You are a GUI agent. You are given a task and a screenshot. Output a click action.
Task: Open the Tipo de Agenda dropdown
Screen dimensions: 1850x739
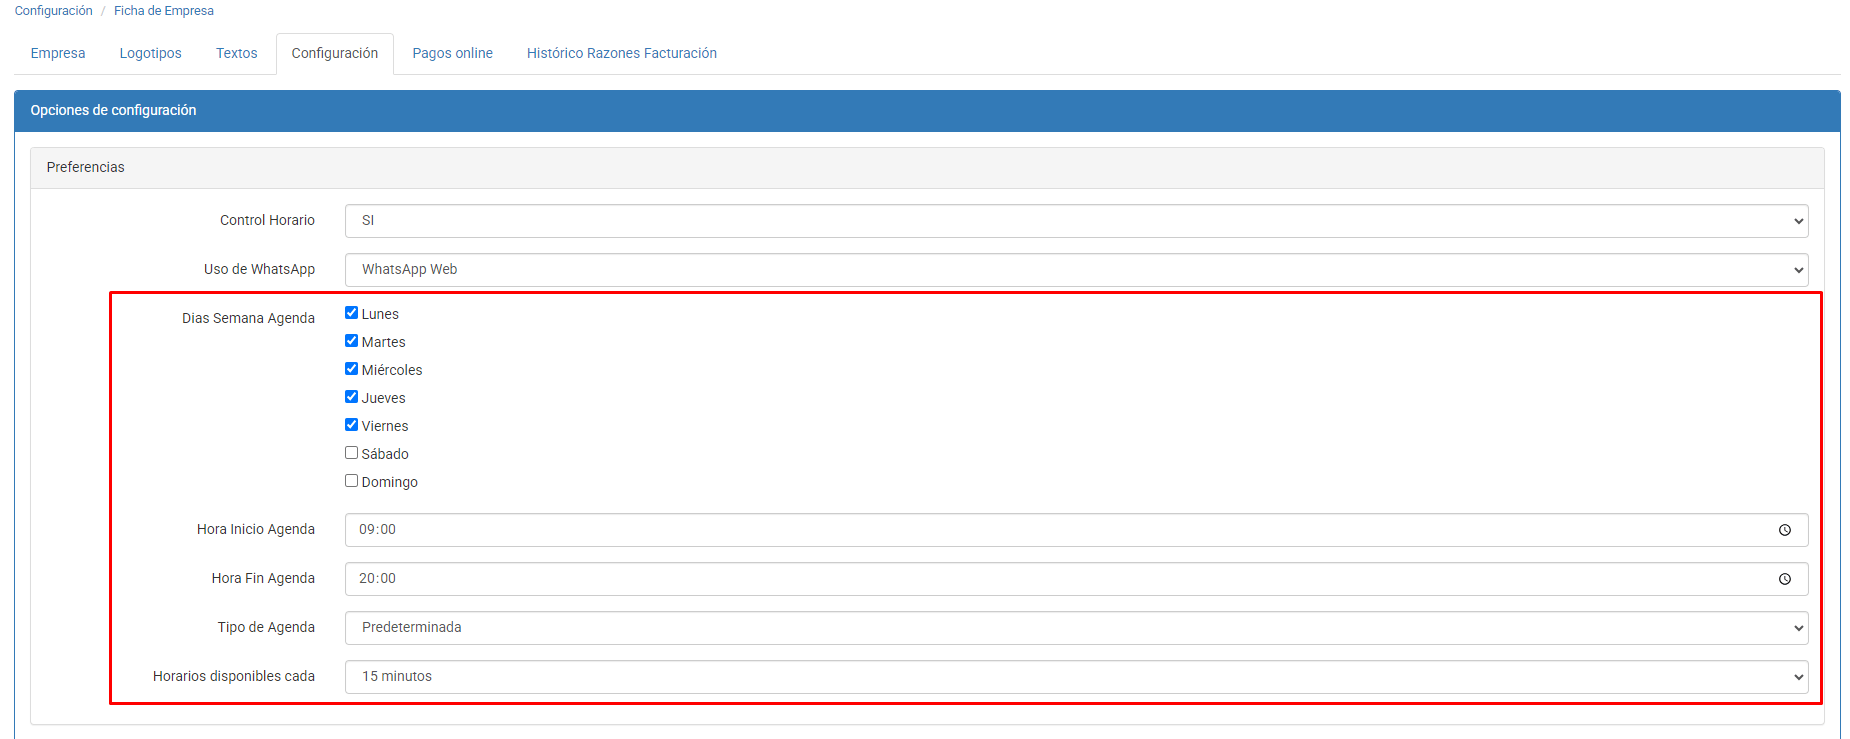1075,628
